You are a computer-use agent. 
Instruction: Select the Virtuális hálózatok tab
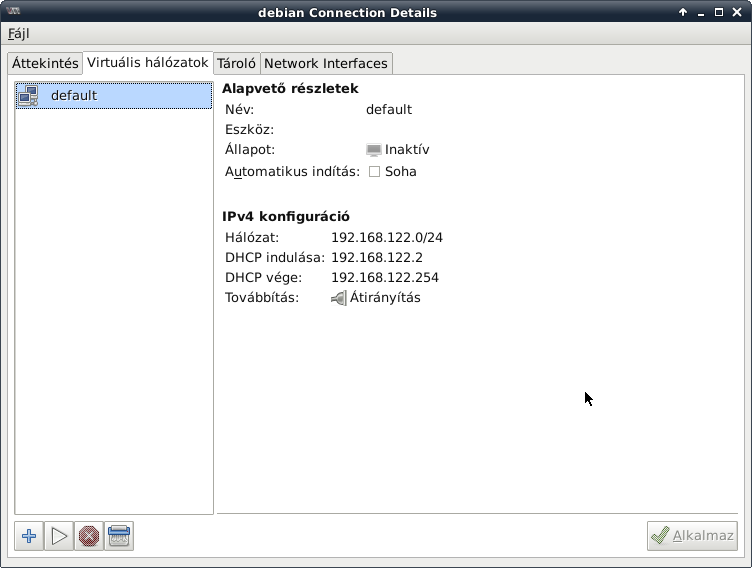(x=148, y=62)
